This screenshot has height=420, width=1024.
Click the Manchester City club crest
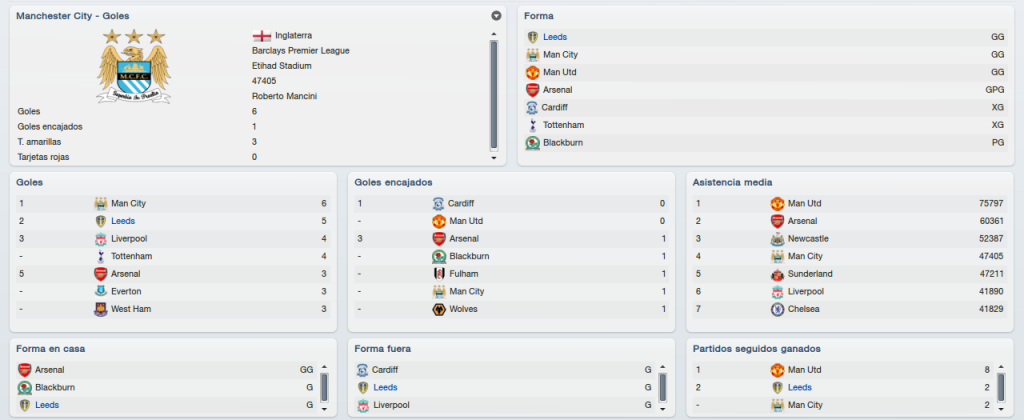tap(134, 66)
